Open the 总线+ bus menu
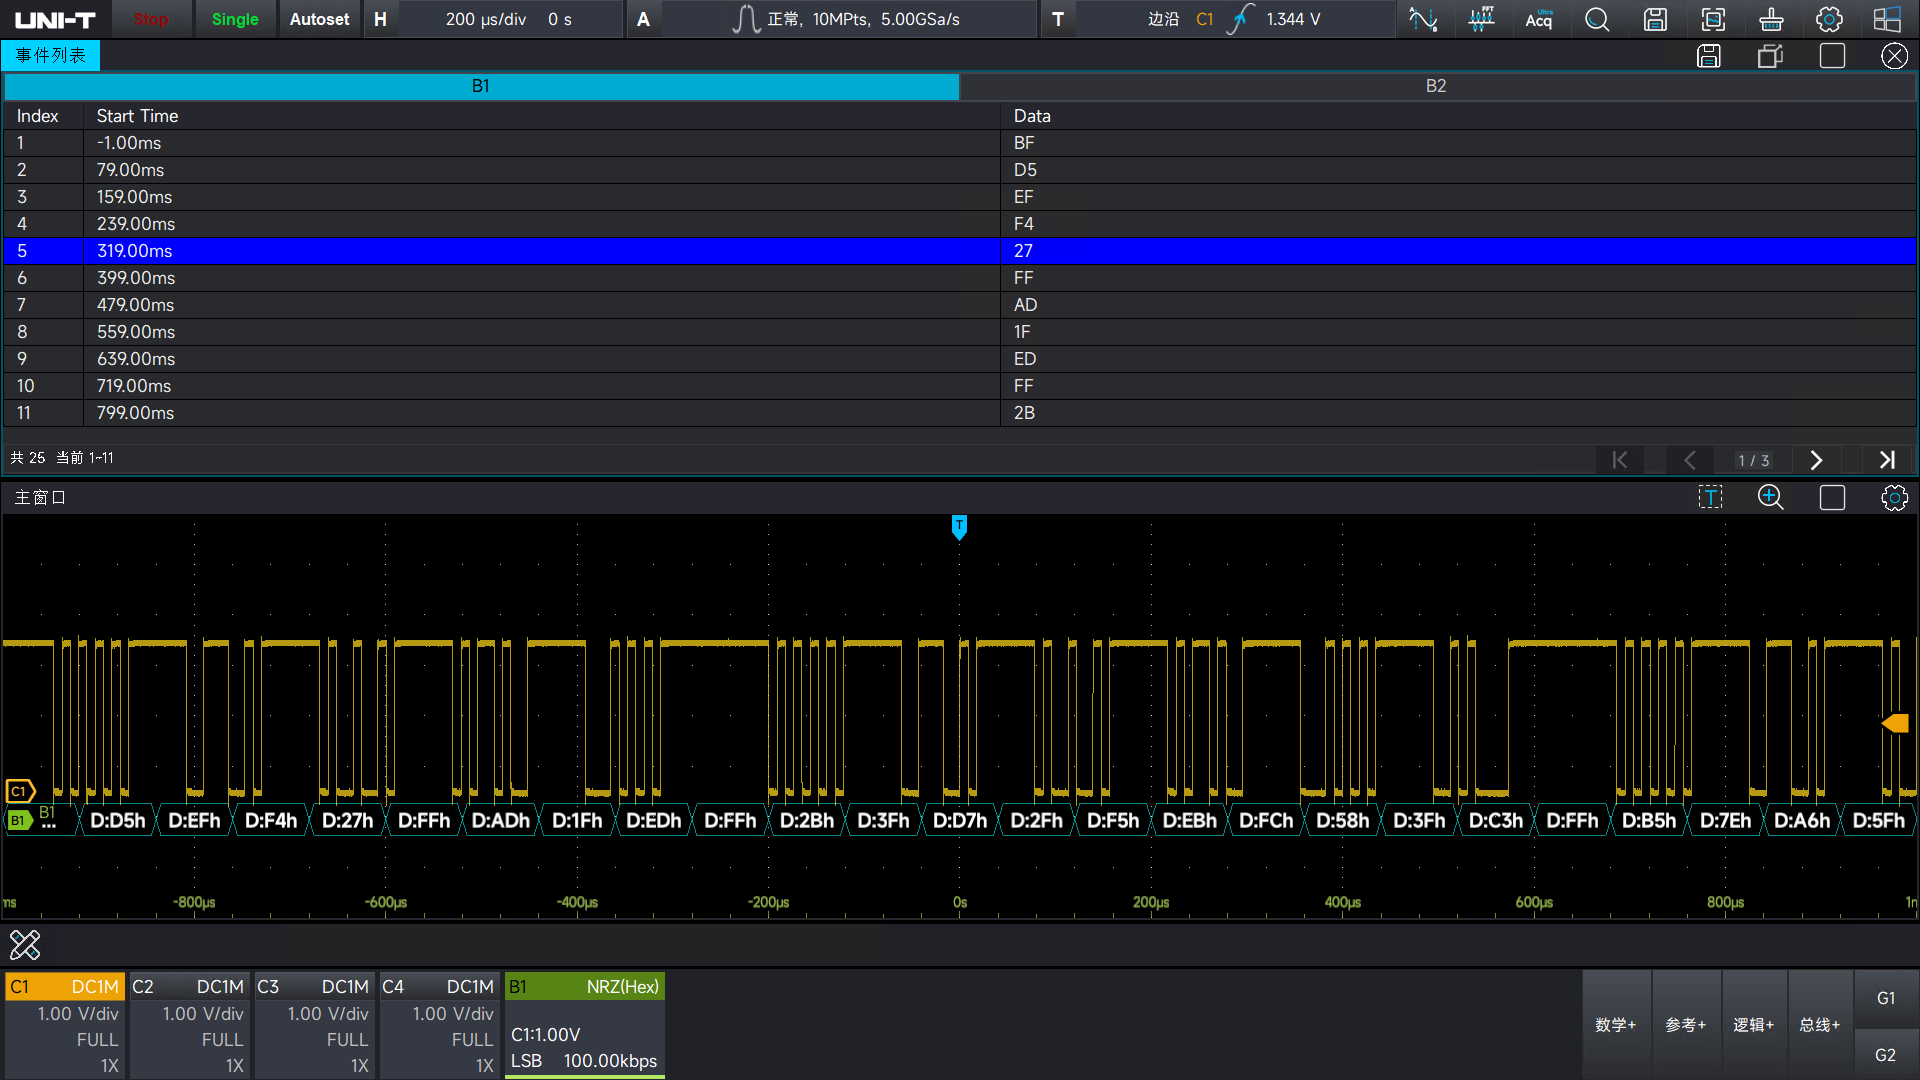 [1819, 1025]
